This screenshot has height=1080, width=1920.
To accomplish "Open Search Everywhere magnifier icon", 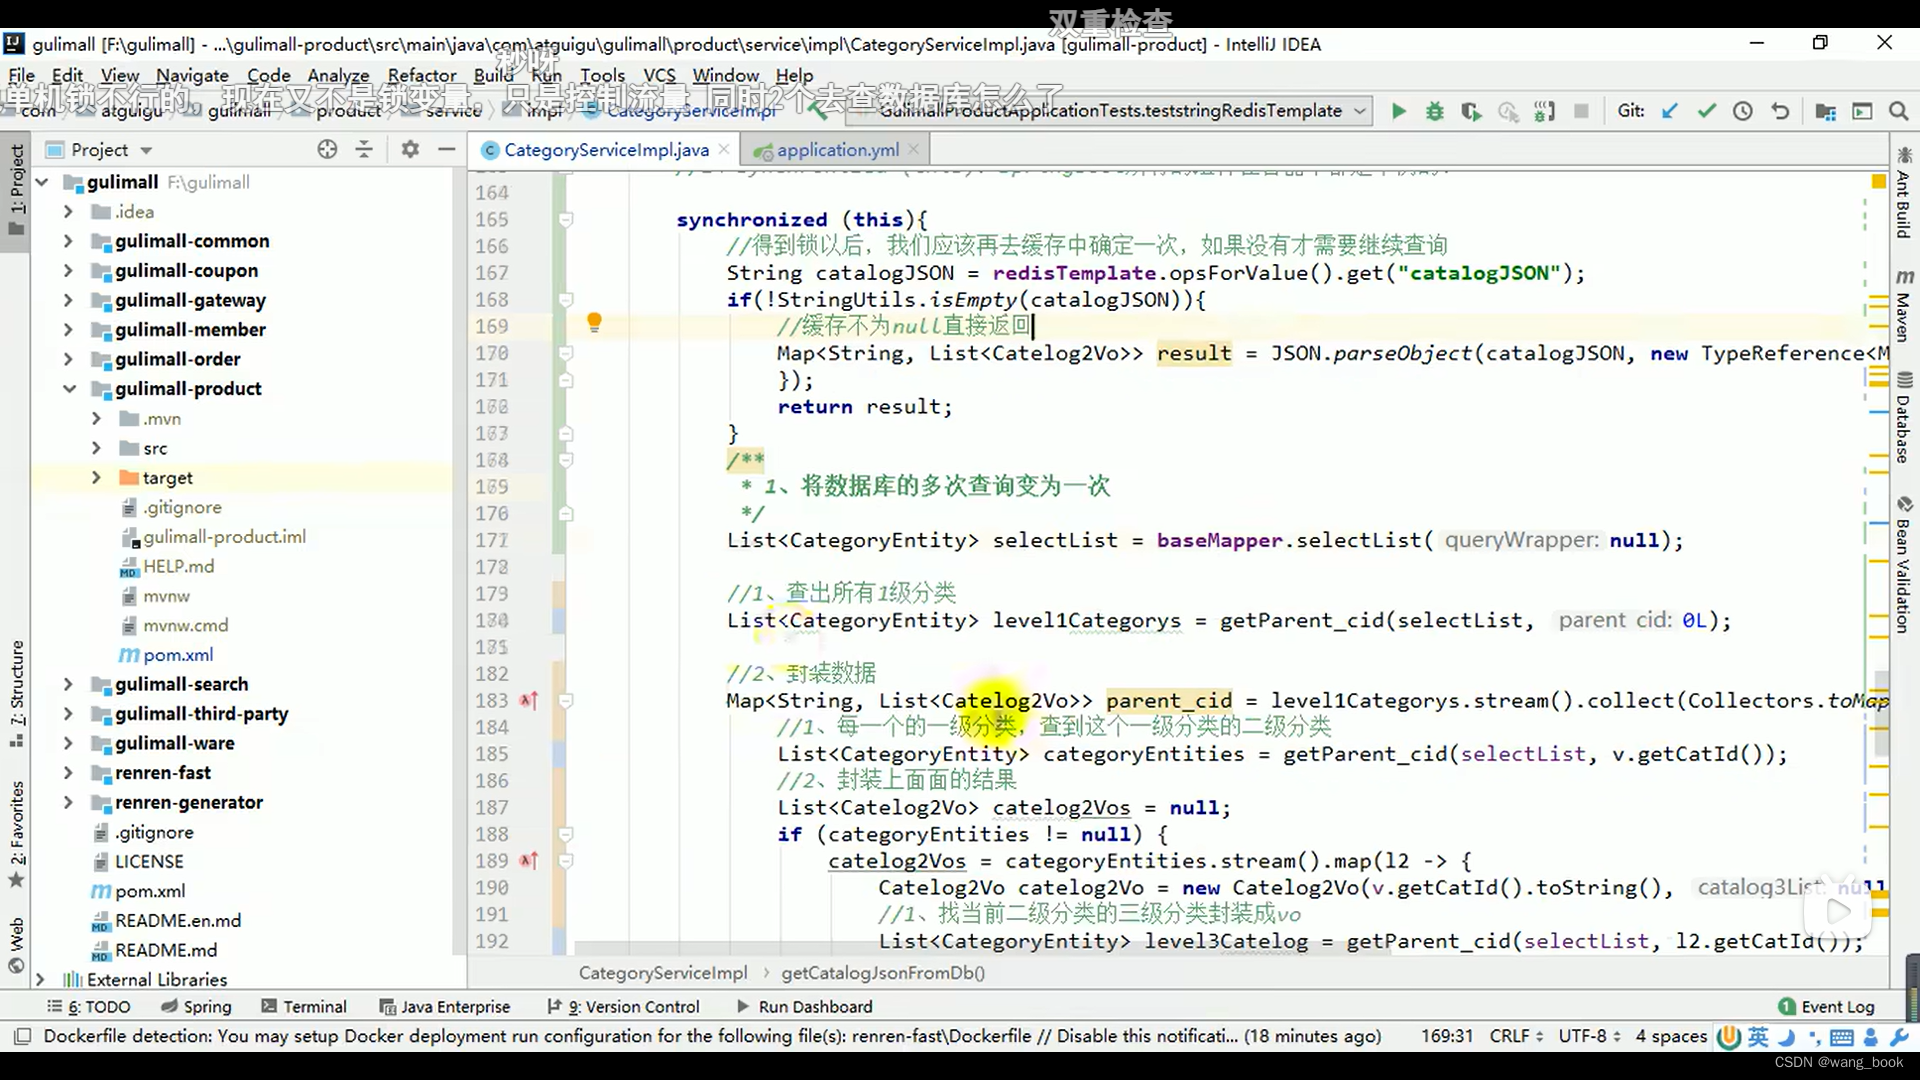I will (x=1898, y=111).
